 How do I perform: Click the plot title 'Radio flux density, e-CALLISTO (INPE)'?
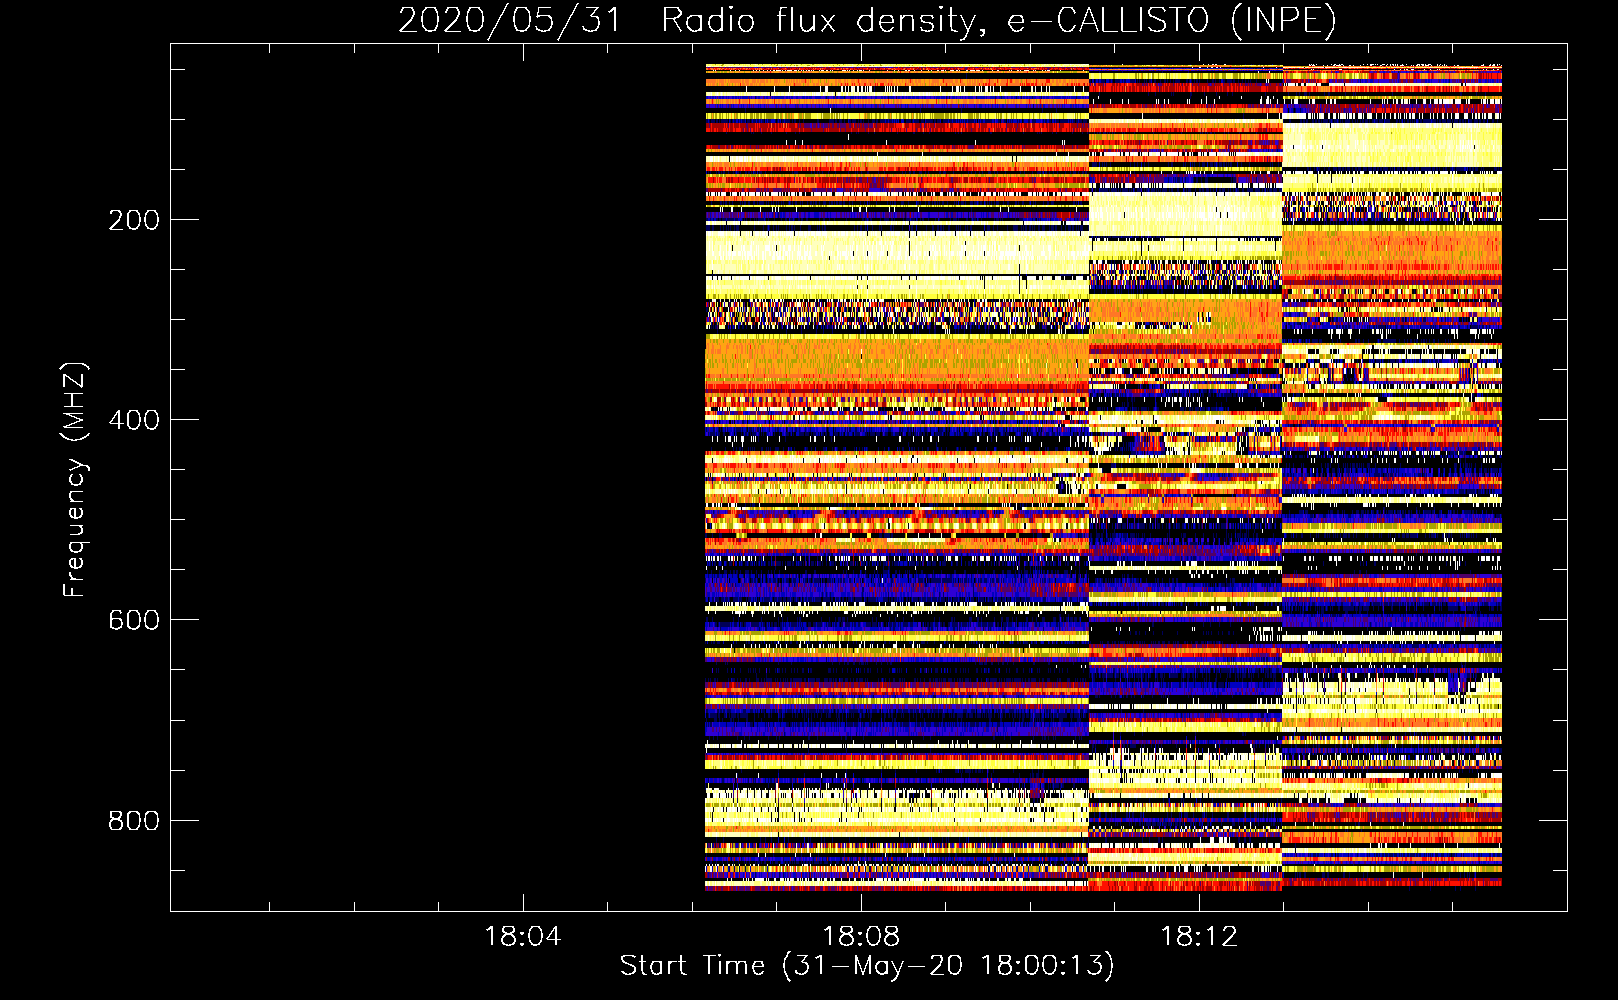click(x=999, y=20)
